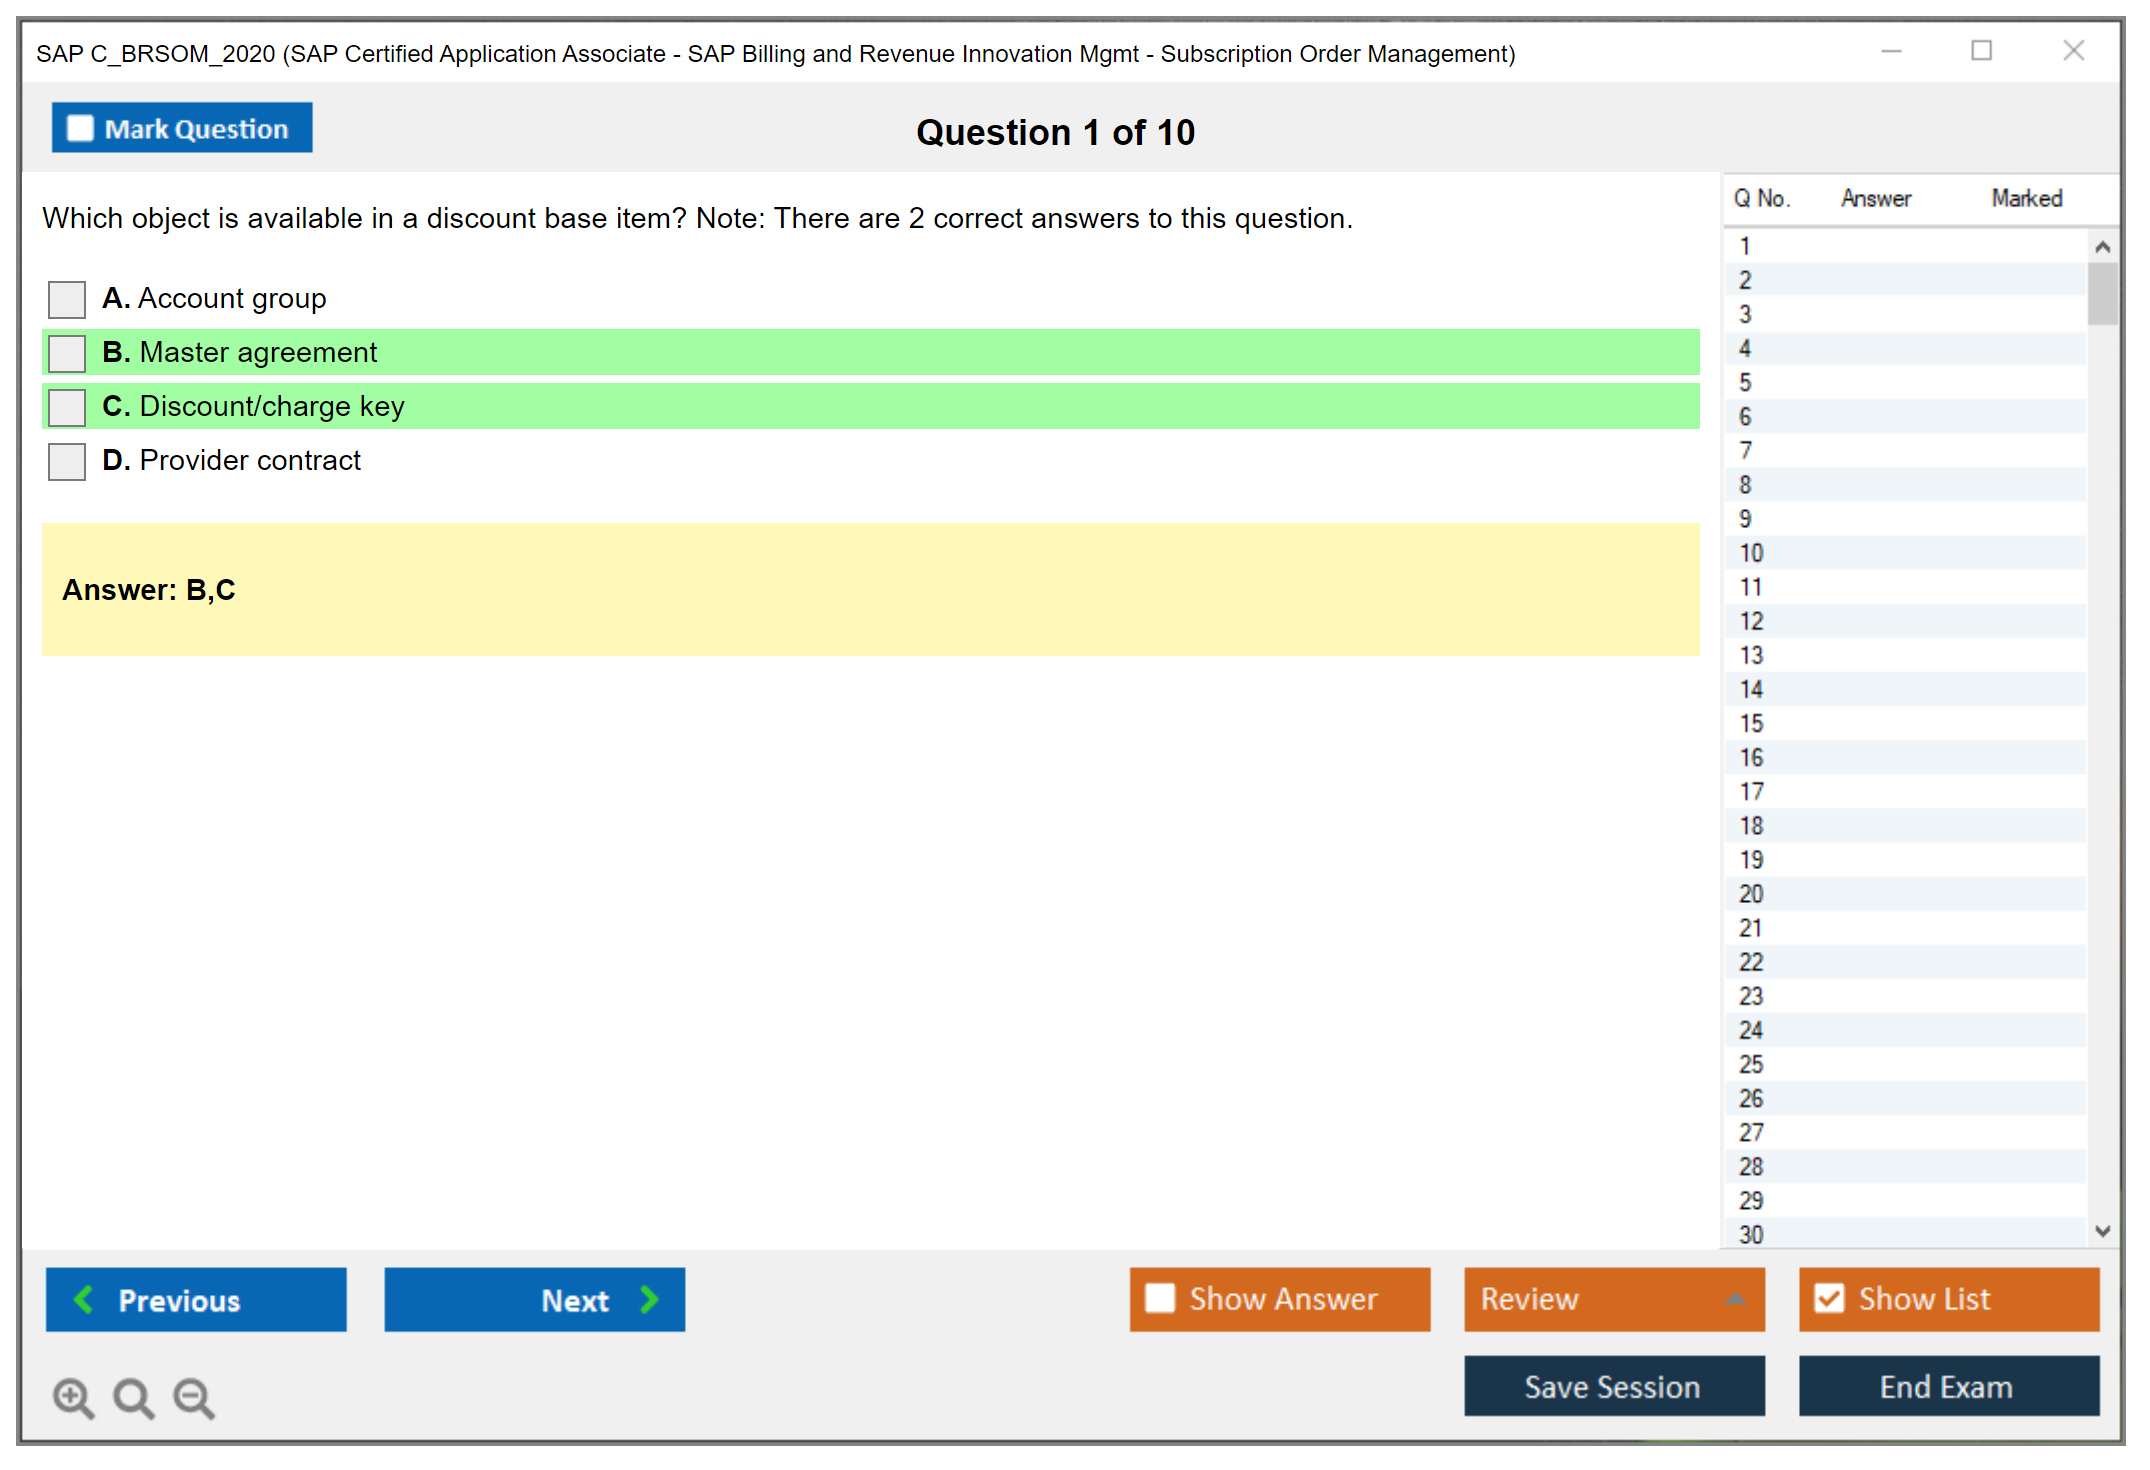Viewport: 2150px width, 1470px height.
Task: Click the reset zoom magnifier icon
Action: (x=133, y=1397)
